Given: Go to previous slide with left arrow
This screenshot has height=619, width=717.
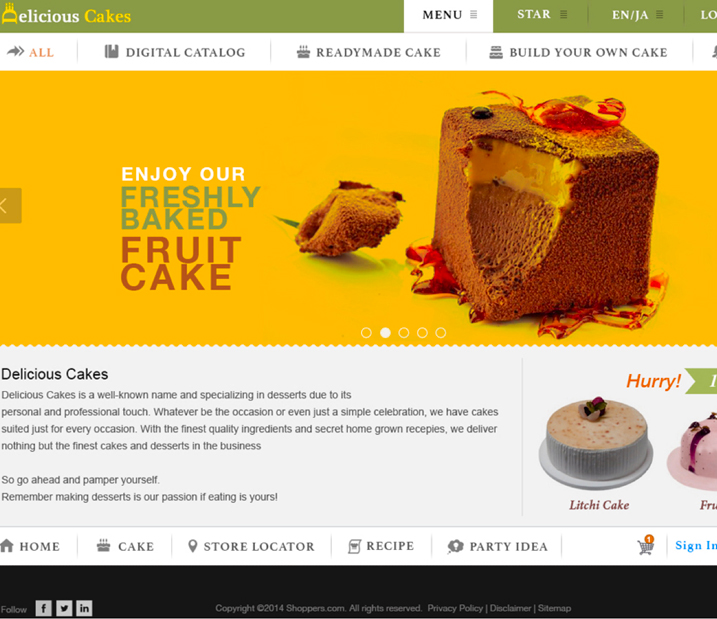Looking at the screenshot, I should pos(11,206).
